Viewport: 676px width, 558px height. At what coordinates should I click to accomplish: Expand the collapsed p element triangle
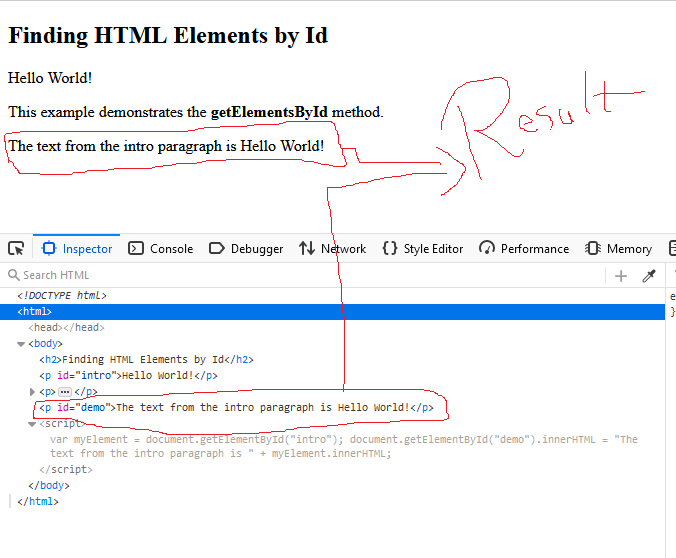32,392
